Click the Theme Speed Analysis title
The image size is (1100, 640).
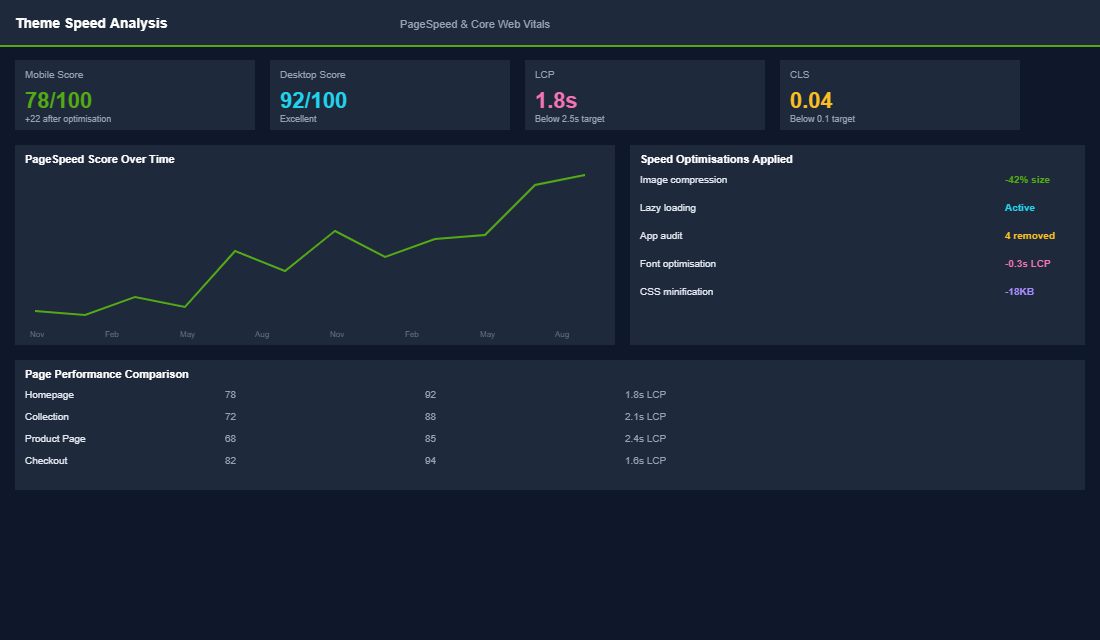click(91, 22)
